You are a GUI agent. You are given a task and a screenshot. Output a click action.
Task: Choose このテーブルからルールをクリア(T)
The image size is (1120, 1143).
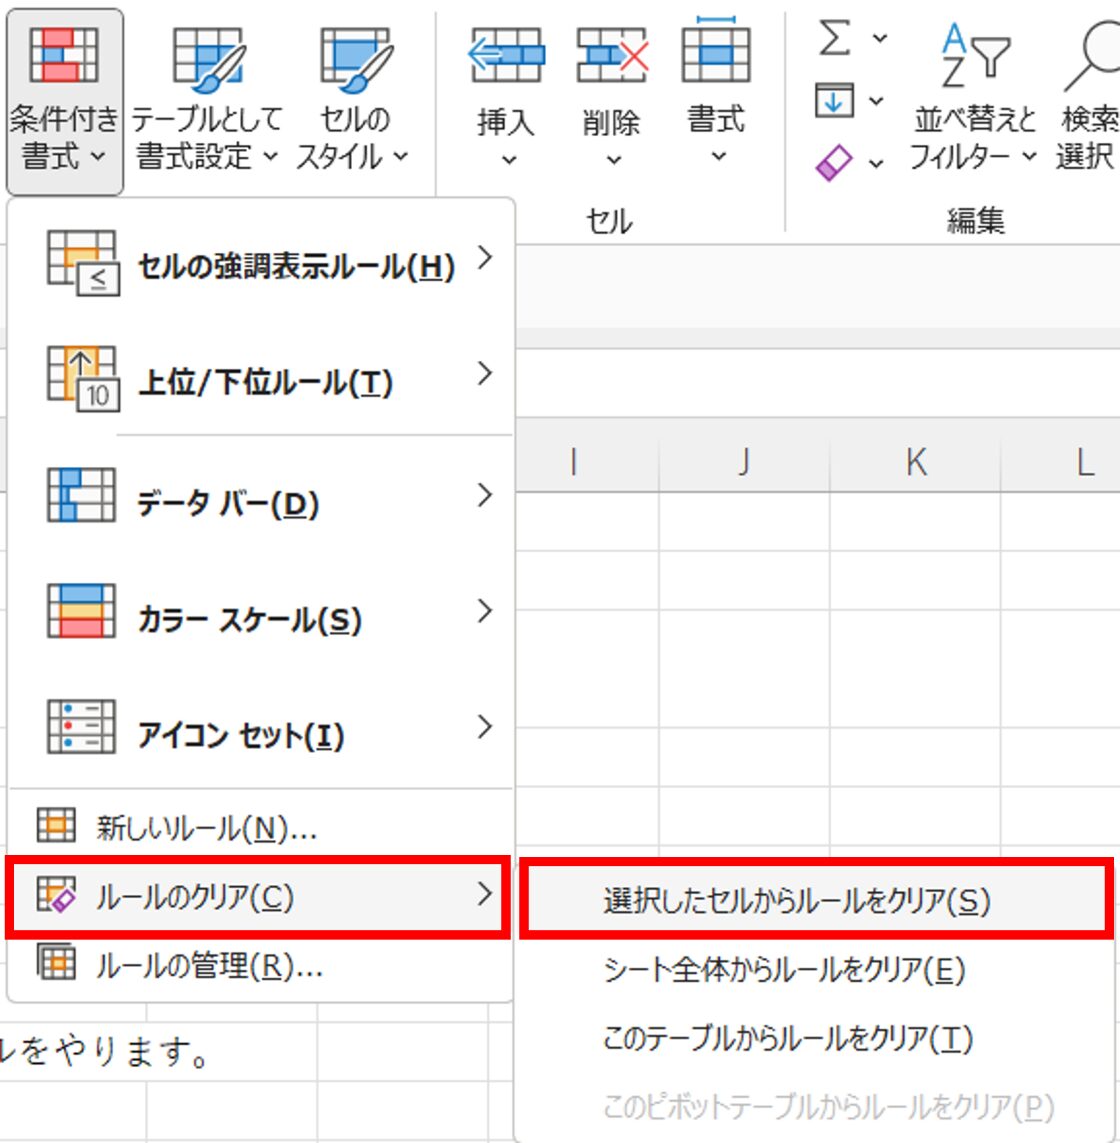(x=817, y=1038)
